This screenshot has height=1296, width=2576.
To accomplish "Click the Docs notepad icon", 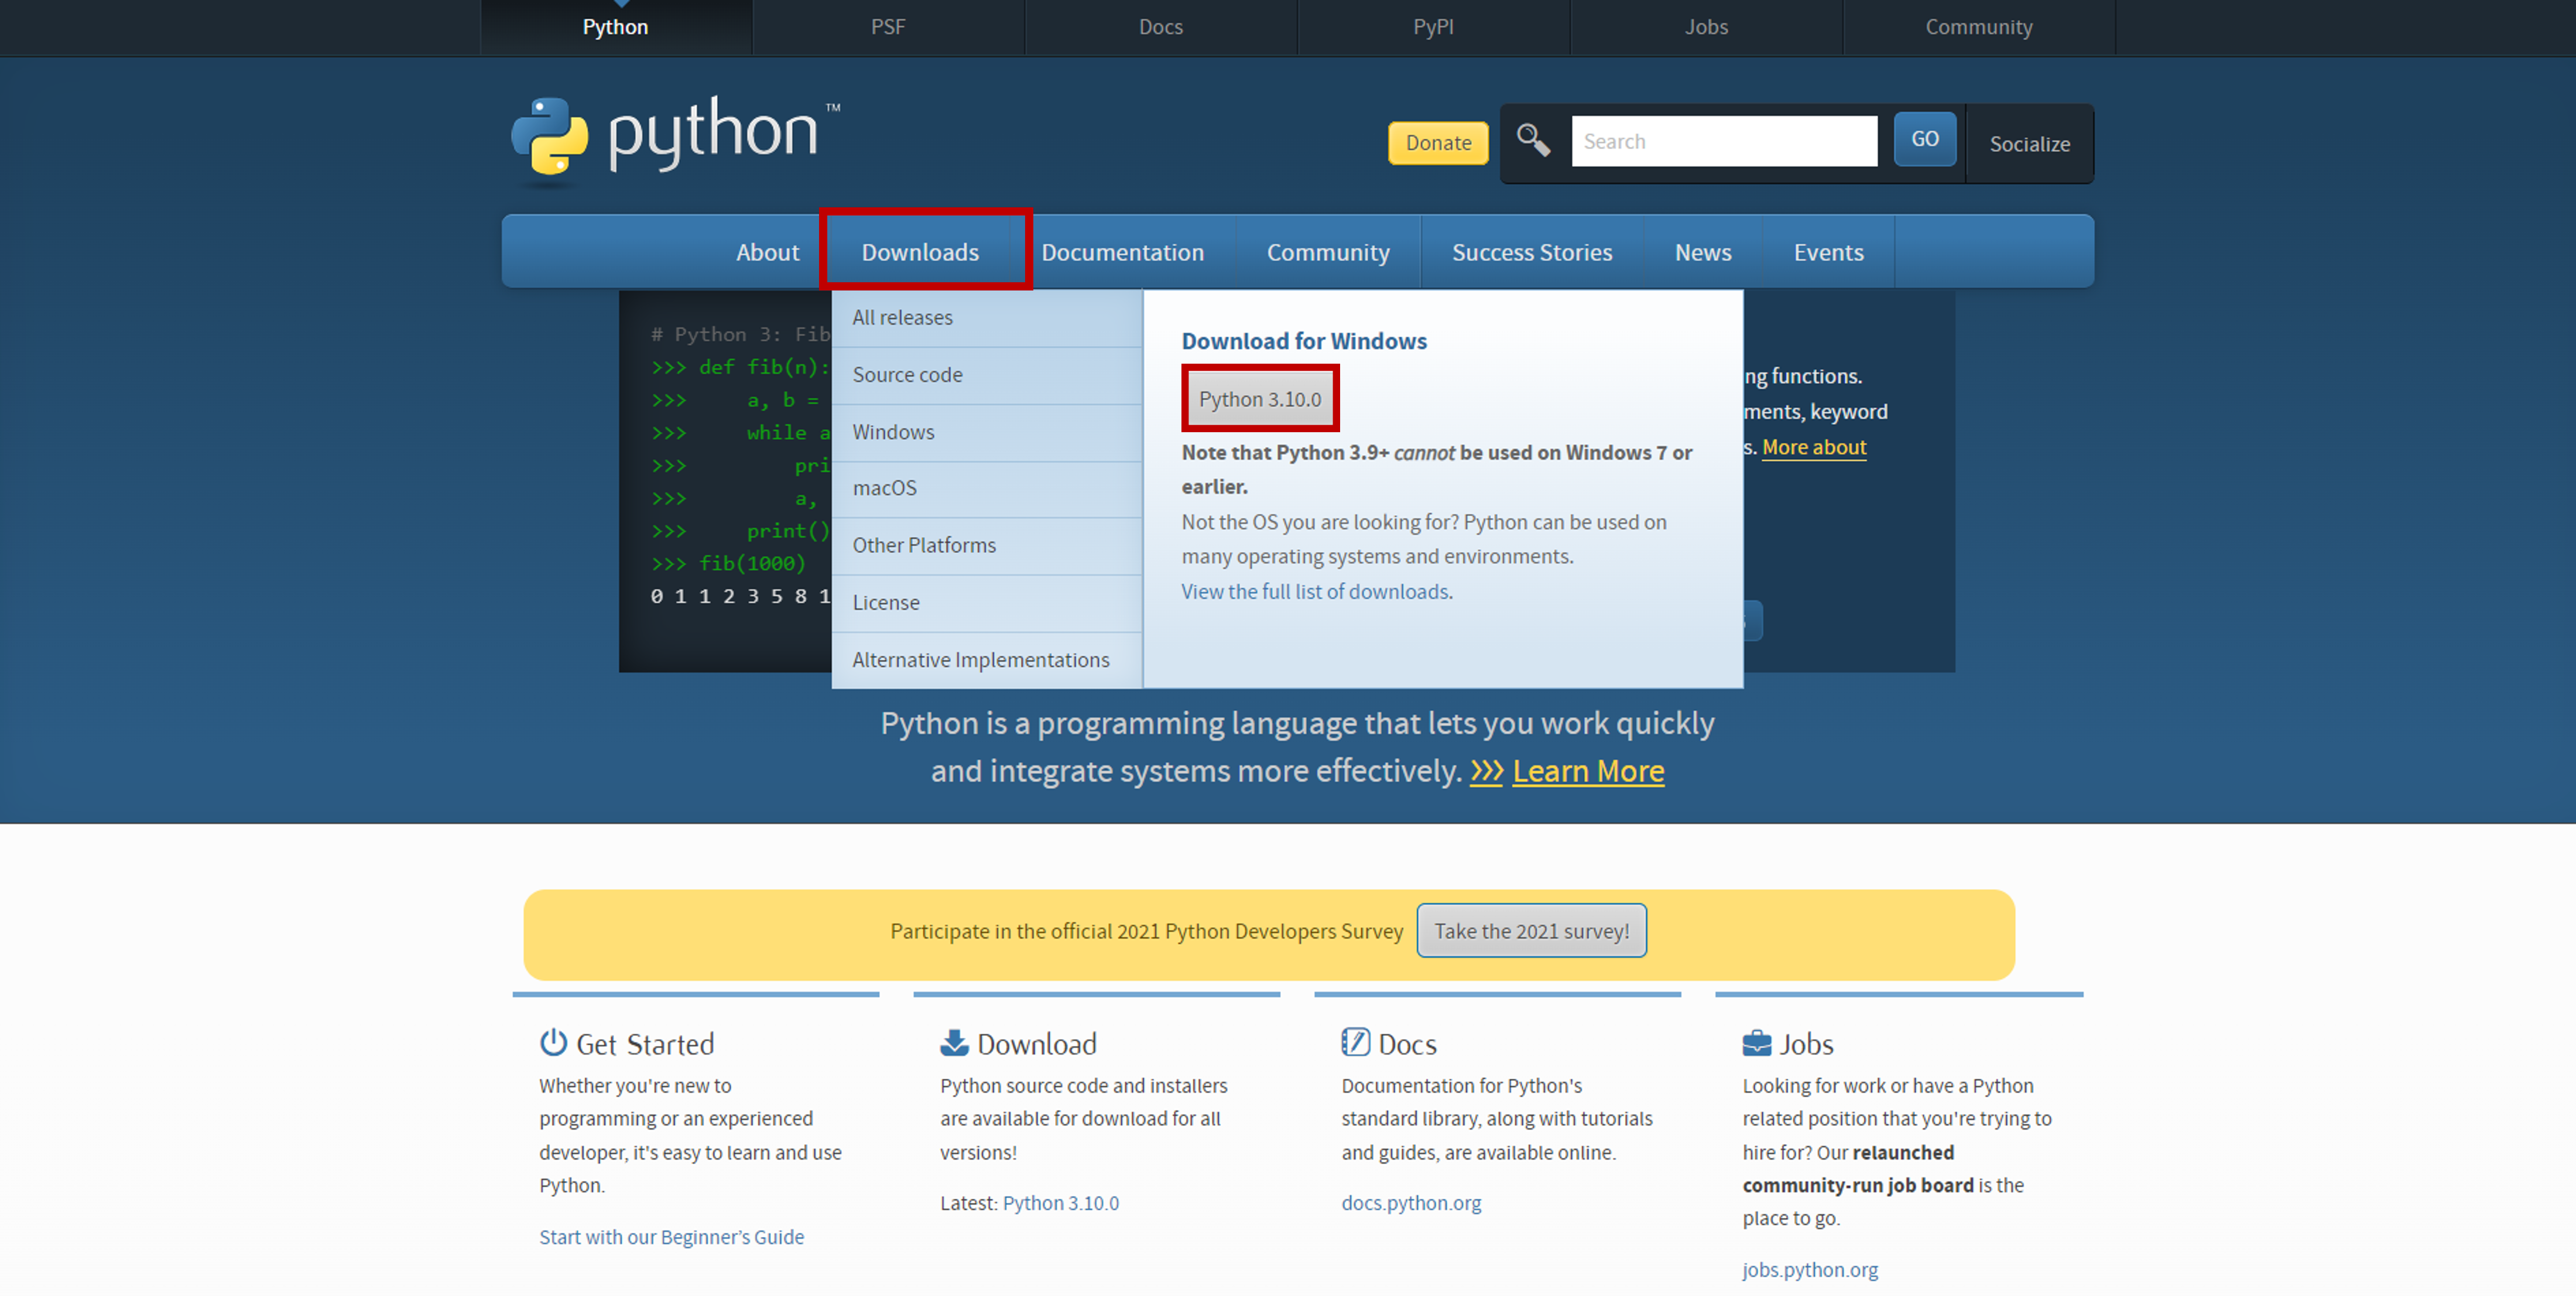I will pos(1355,1042).
